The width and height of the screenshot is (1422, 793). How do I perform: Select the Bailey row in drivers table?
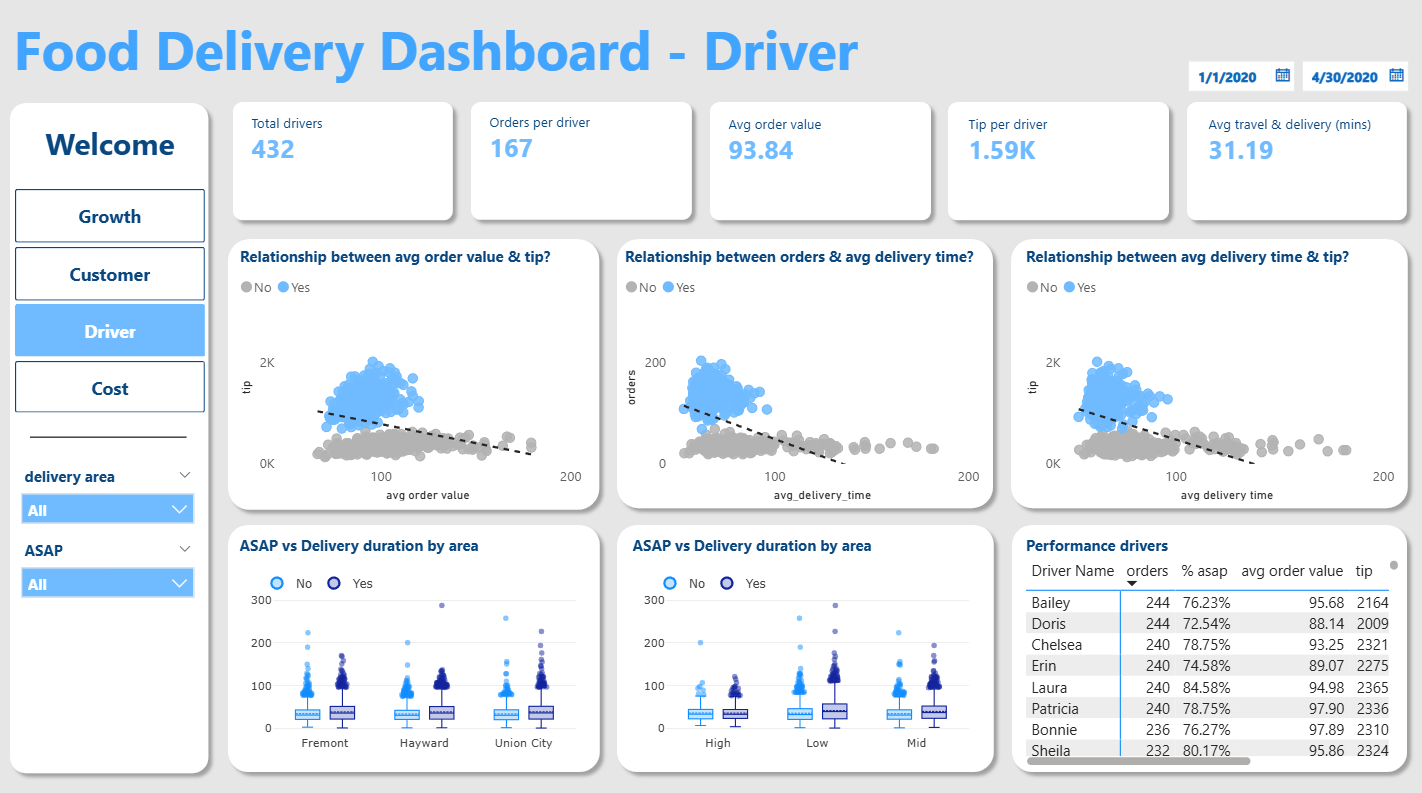tap(1207, 603)
